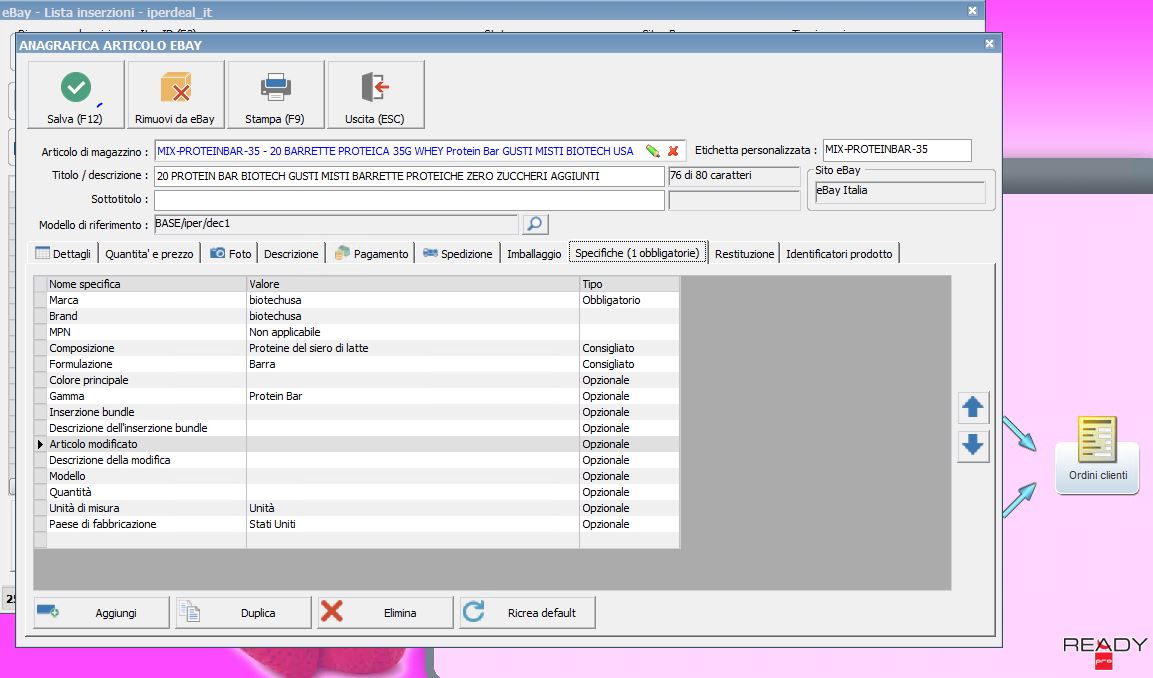Exit with Uscita (ESC) button

376,95
